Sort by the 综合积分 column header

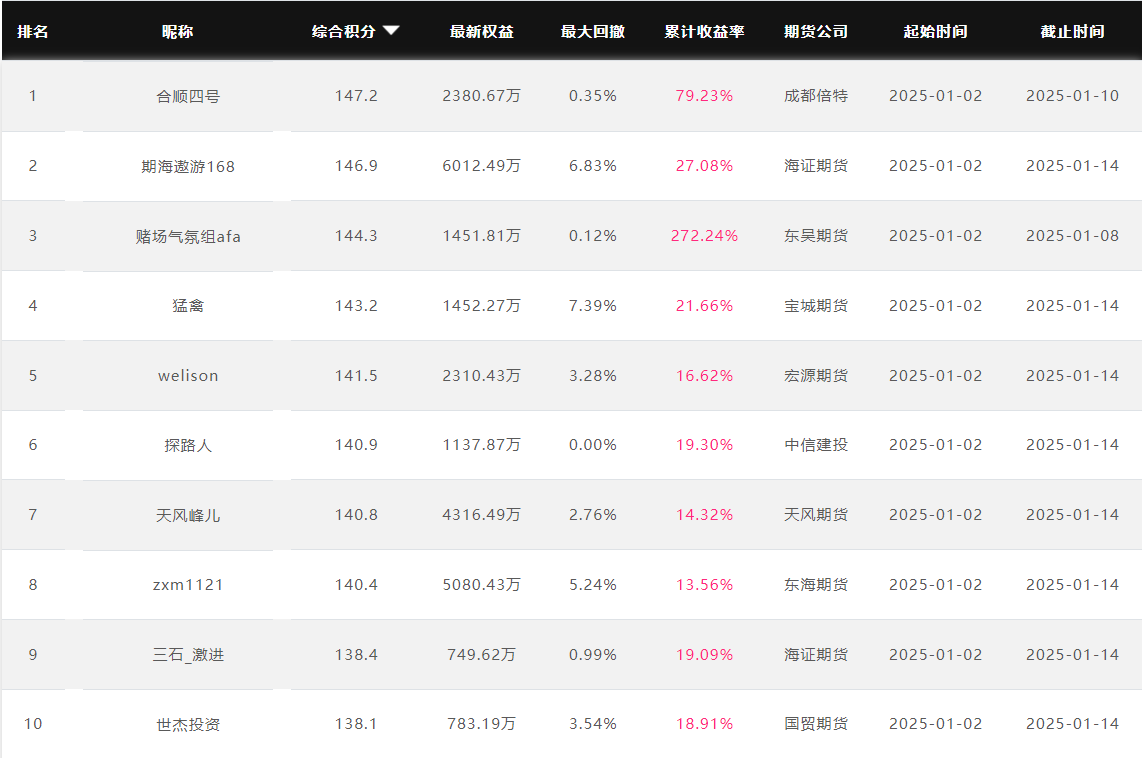click(344, 31)
